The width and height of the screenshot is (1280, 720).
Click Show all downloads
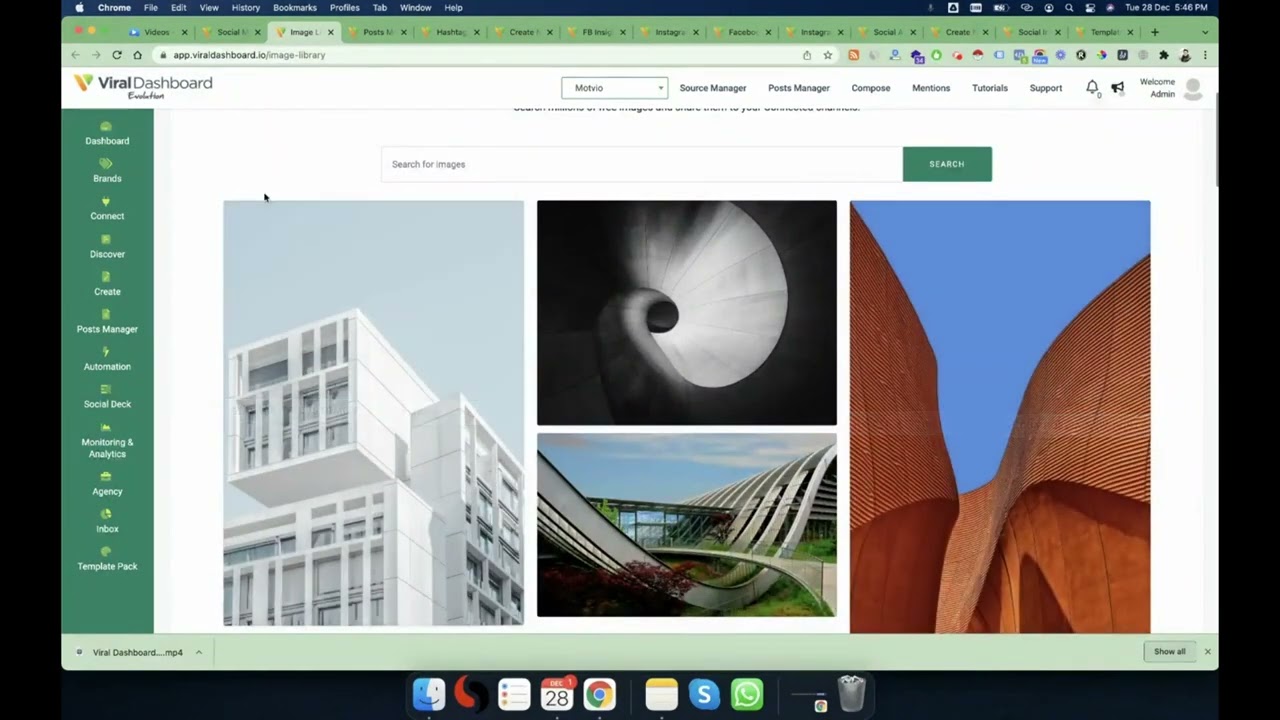click(x=1169, y=652)
